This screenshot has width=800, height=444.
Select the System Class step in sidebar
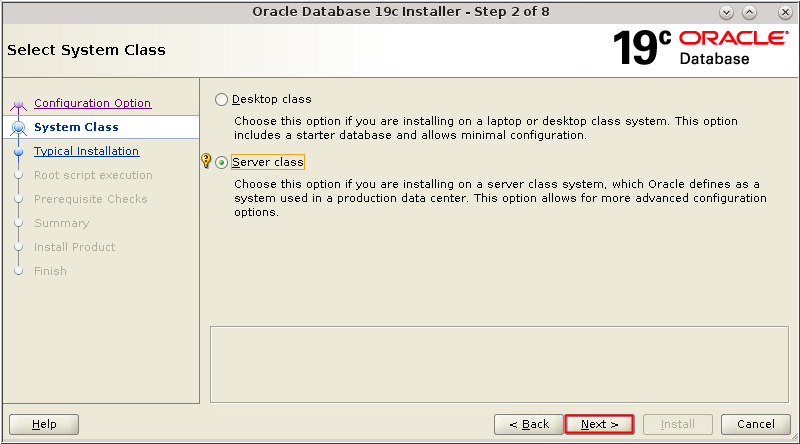[x=101, y=127]
